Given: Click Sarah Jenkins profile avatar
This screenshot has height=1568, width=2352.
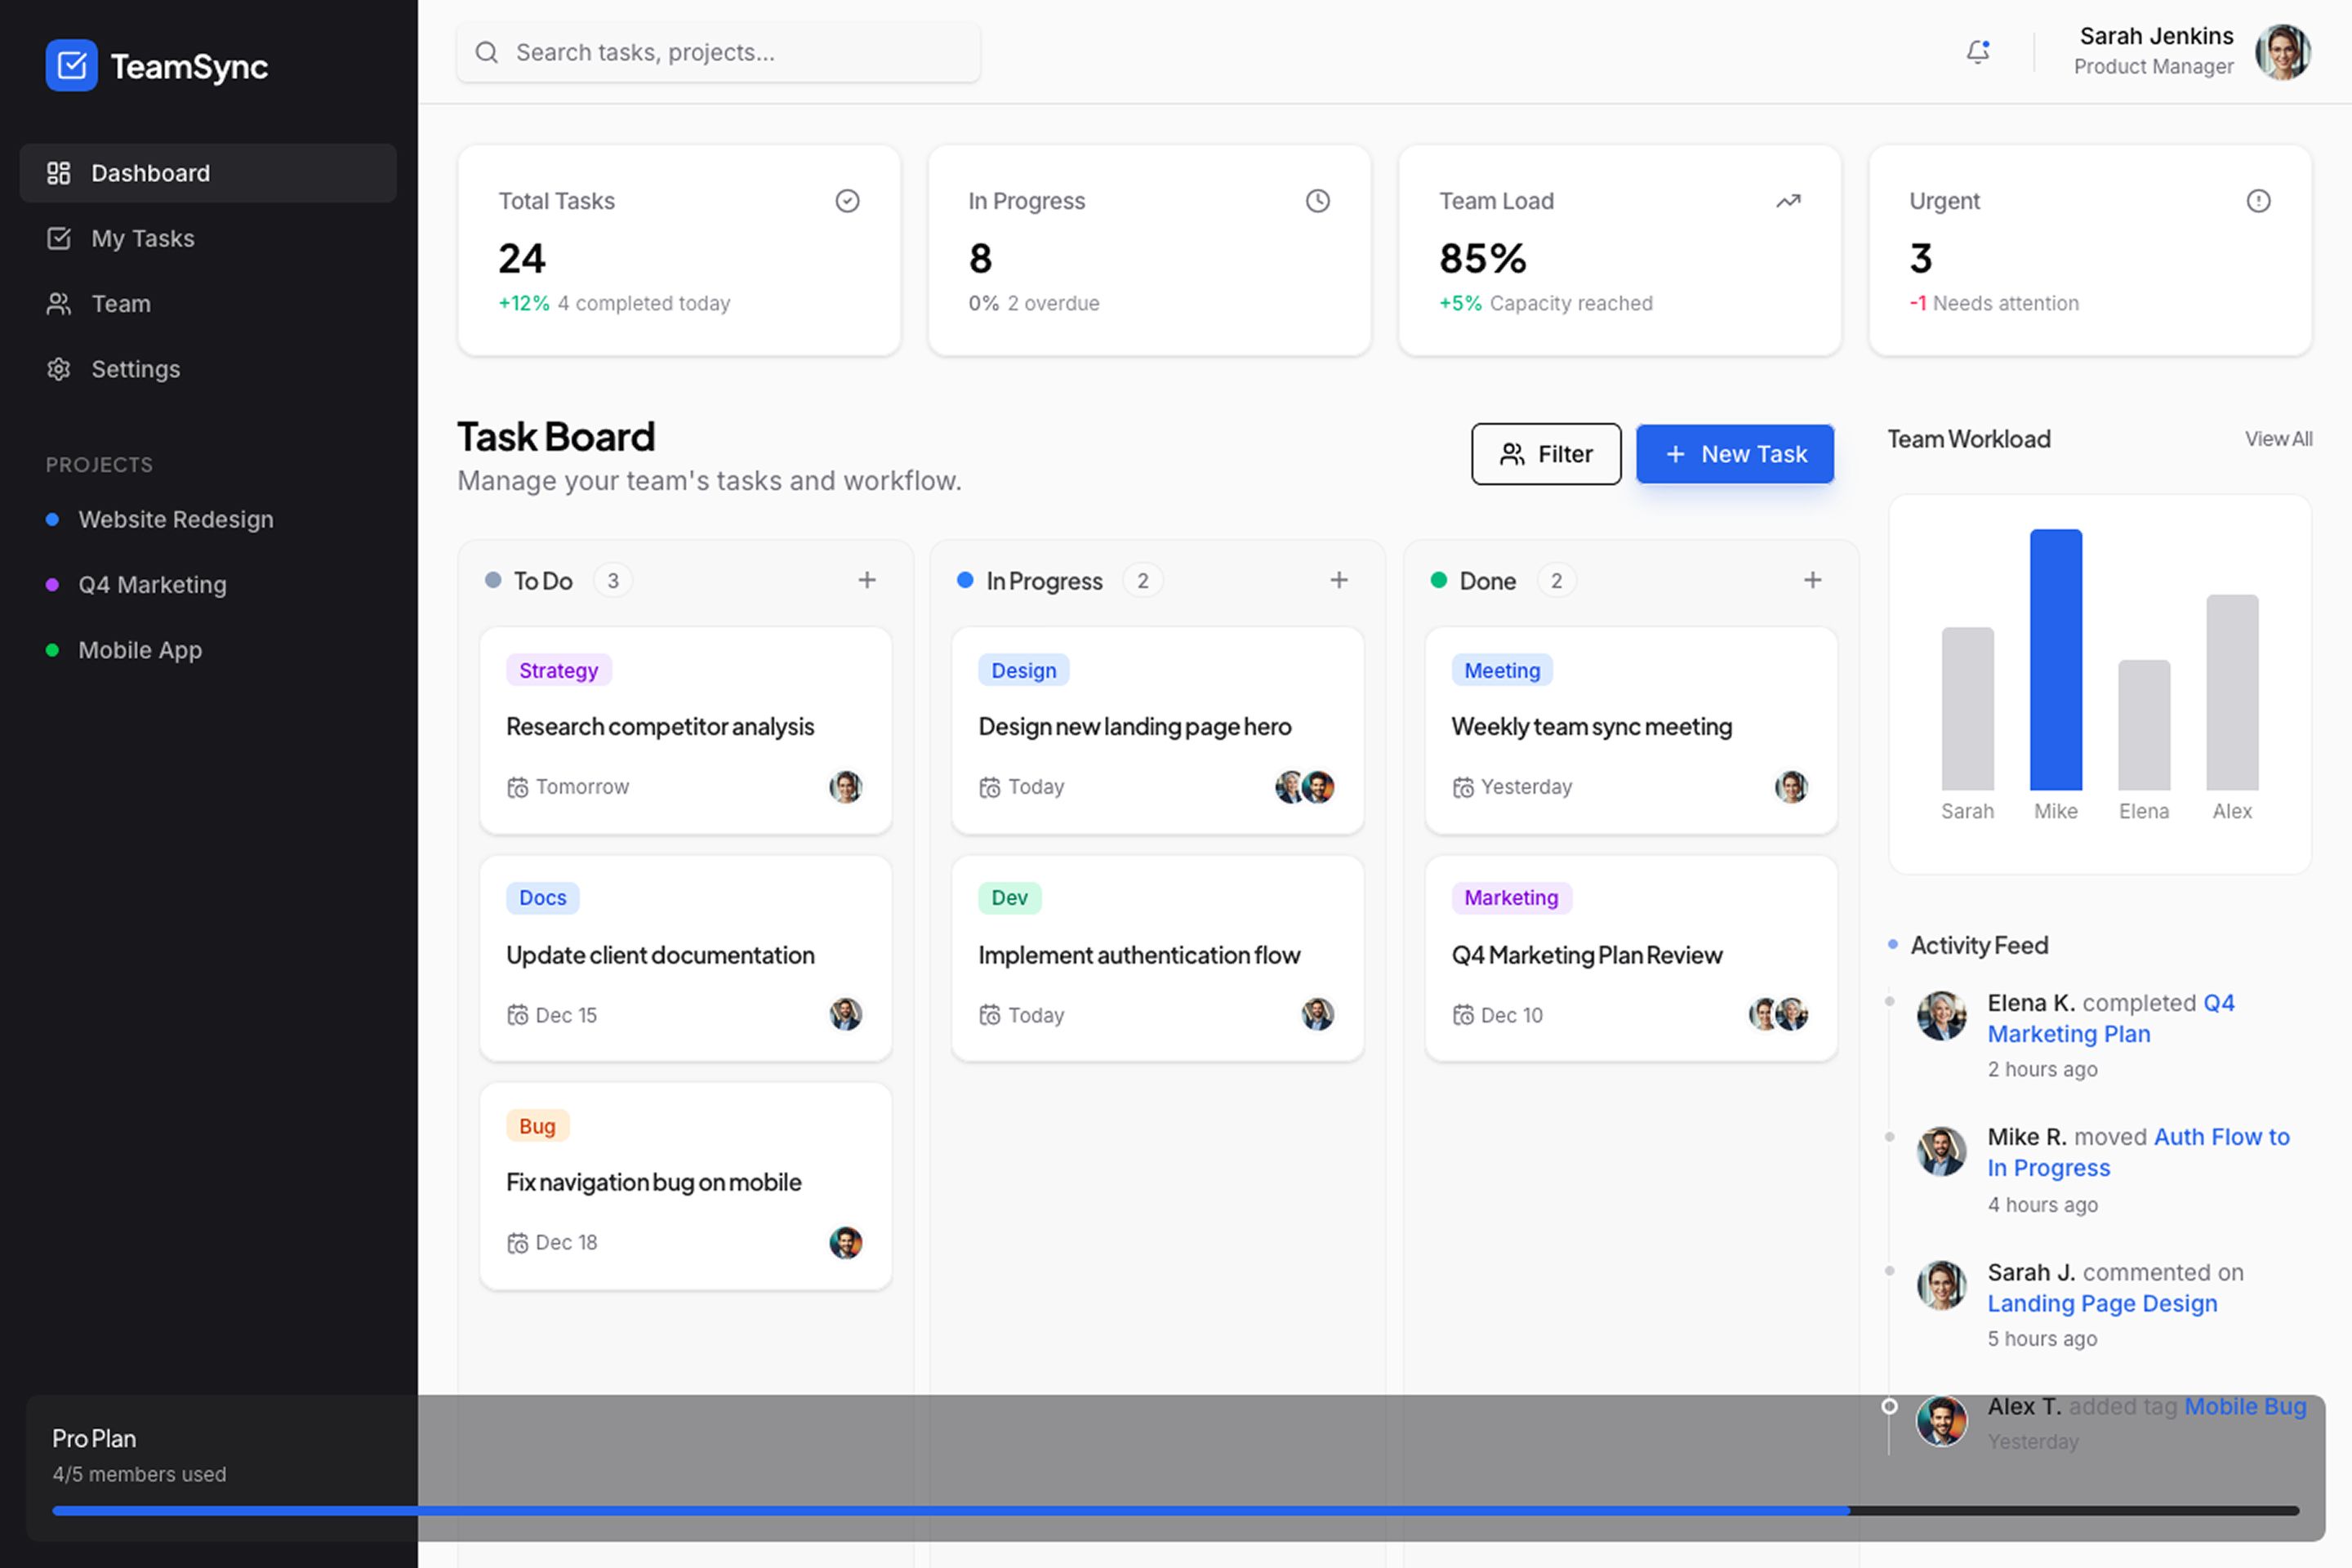Looking at the screenshot, I should pyautogui.click(x=2285, y=52).
